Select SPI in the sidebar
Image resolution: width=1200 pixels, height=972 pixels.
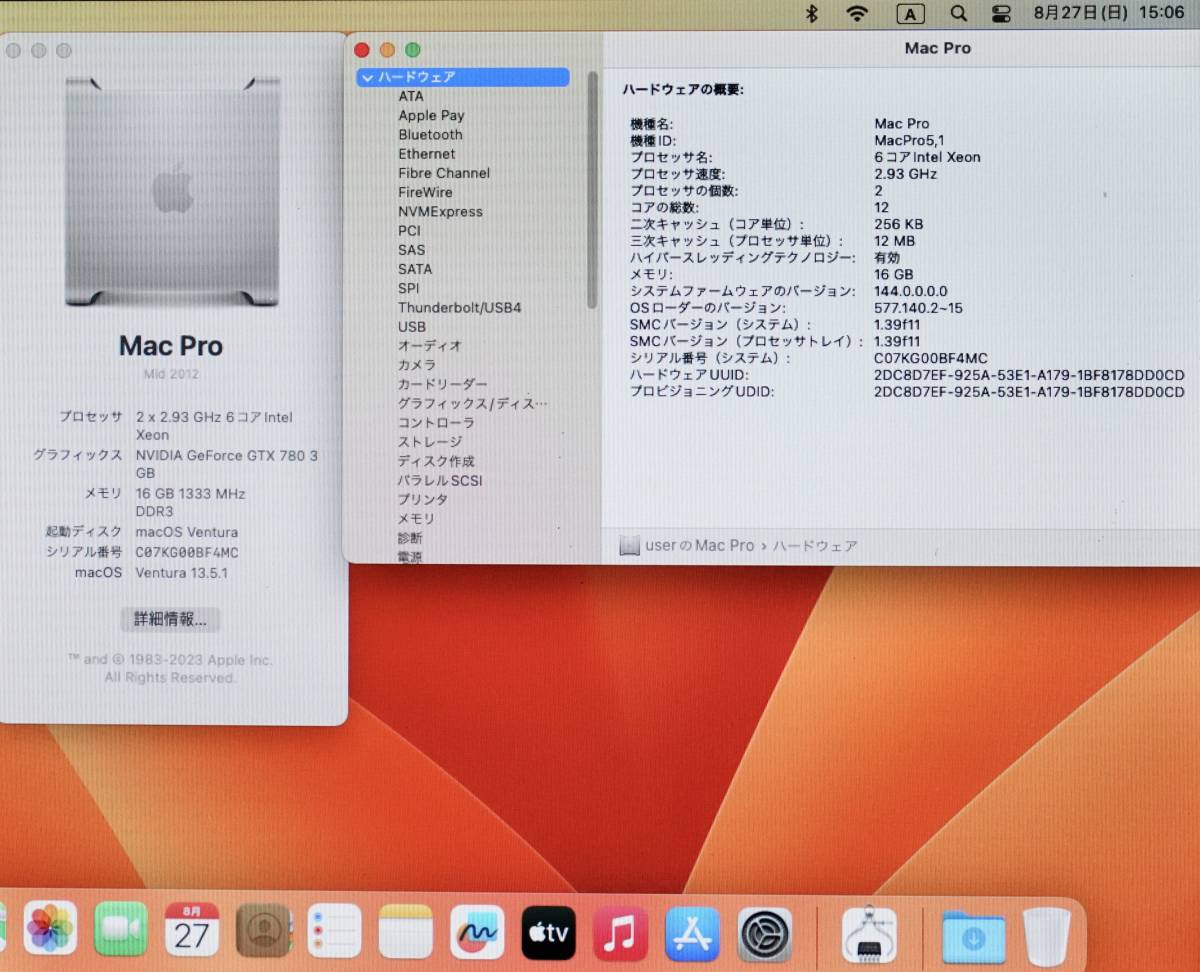coord(408,288)
